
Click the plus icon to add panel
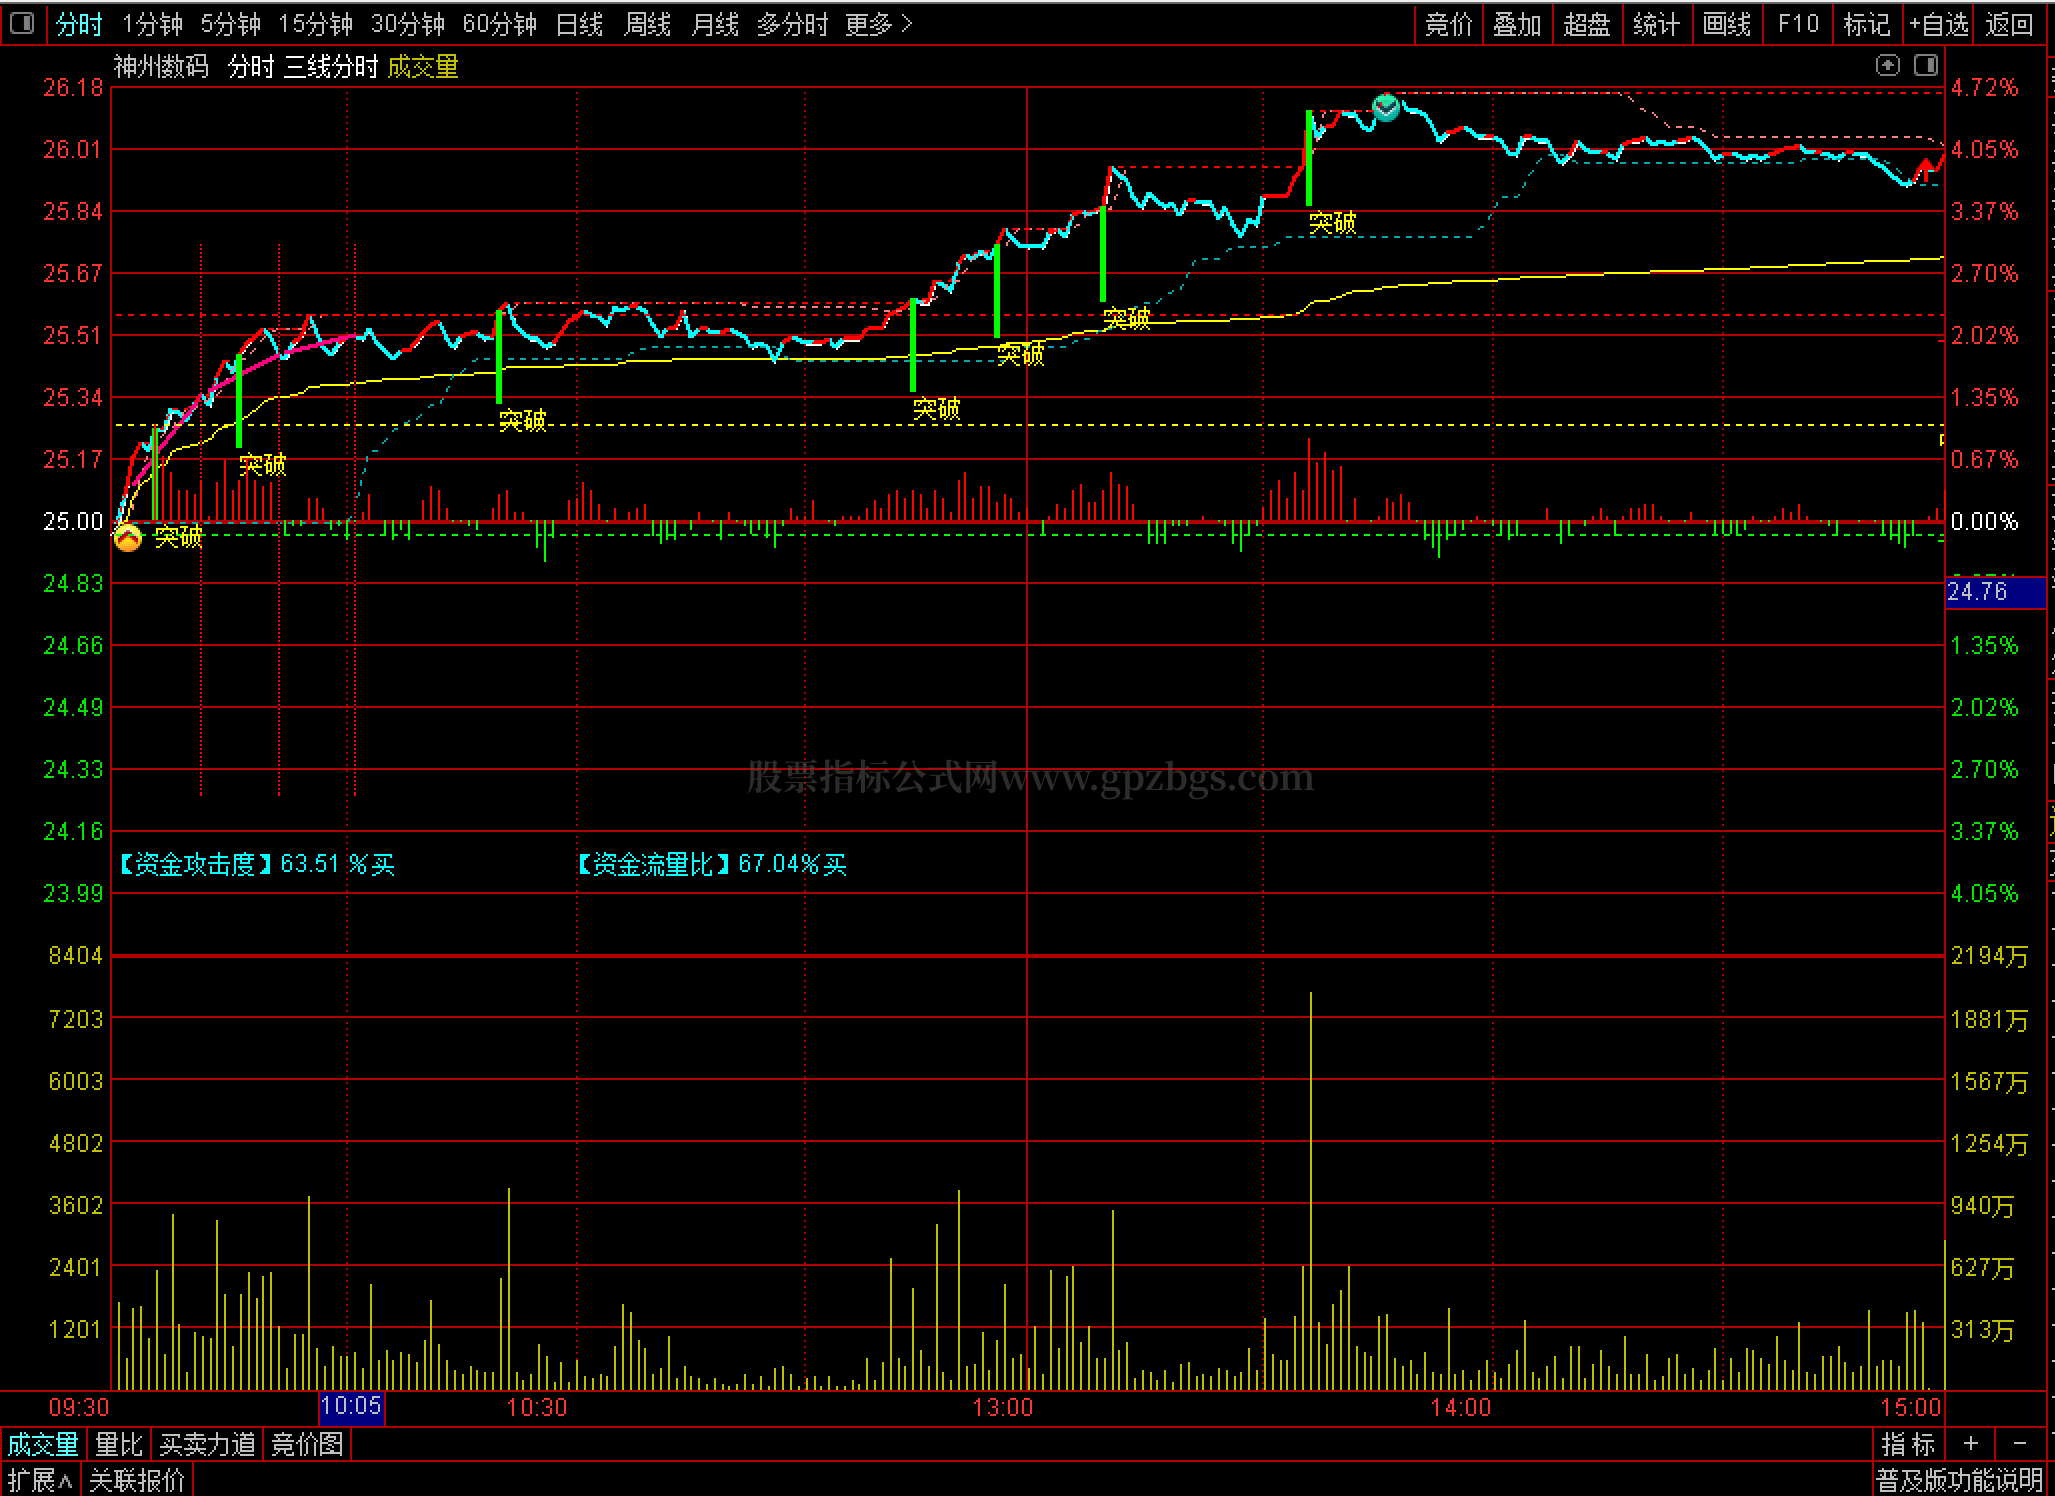pos(1970,1444)
